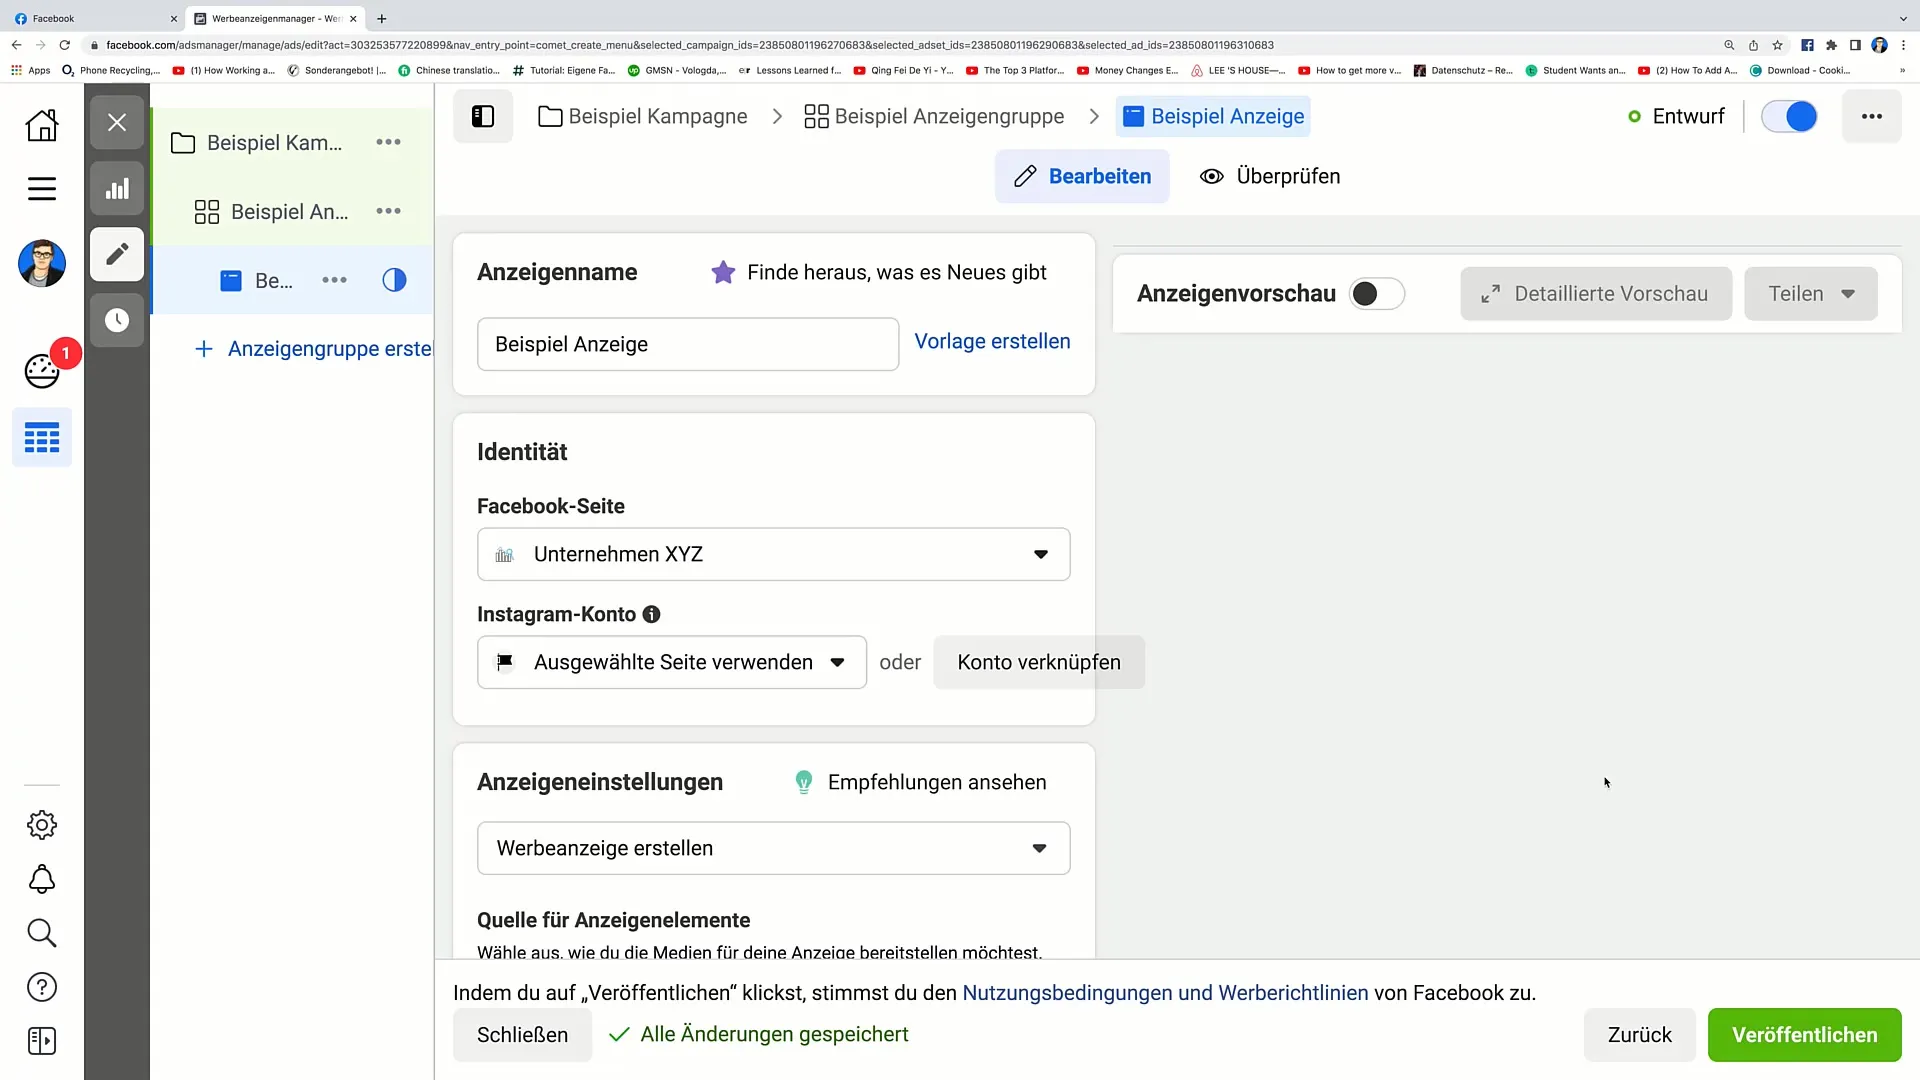Screen dimensions: 1920x1080
Task: Click Konto verknüpfen button
Action: click(x=1039, y=662)
